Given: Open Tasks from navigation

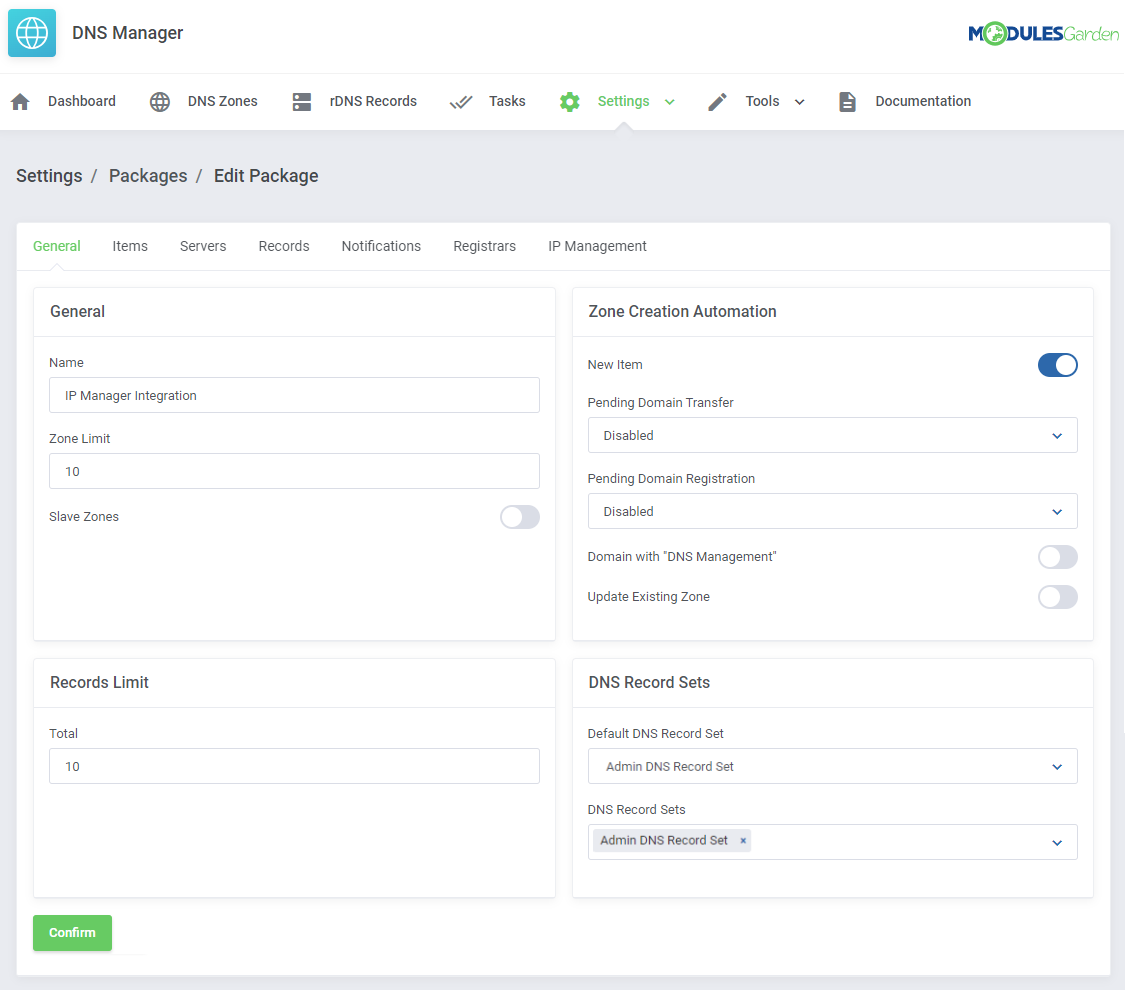Looking at the screenshot, I should (x=507, y=102).
